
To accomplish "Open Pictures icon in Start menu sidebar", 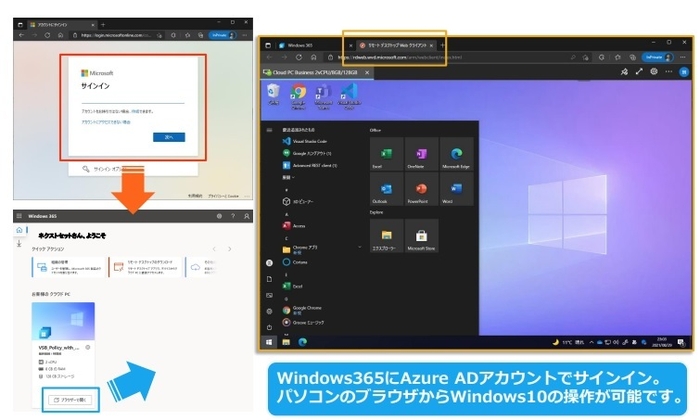I will pyautogui.click(x=269, y=295).
